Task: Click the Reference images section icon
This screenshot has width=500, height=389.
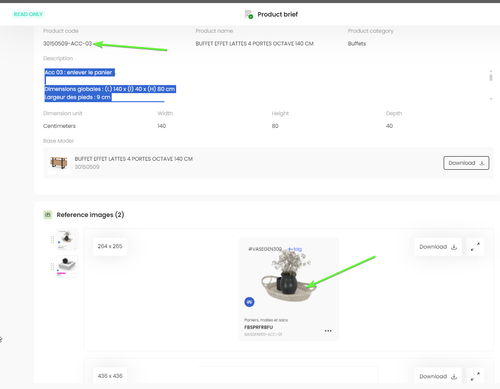Action: [48, 215]
